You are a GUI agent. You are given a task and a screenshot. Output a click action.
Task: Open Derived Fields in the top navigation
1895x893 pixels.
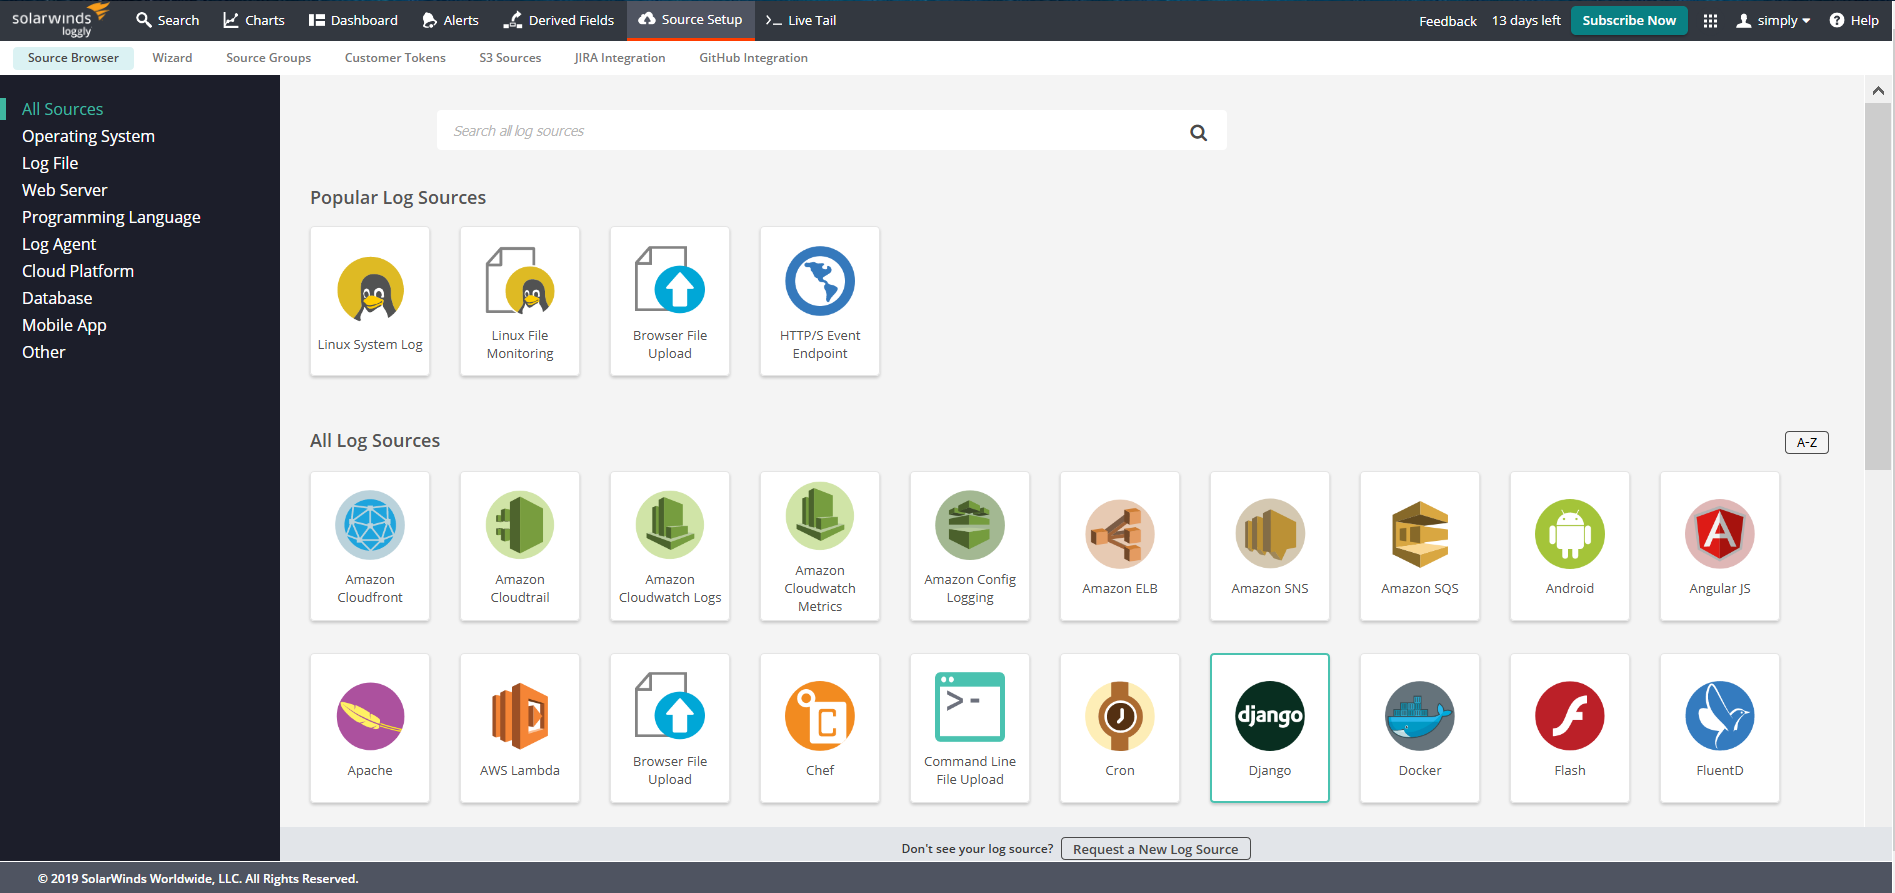pyautogui.click(x=558, y=20)
